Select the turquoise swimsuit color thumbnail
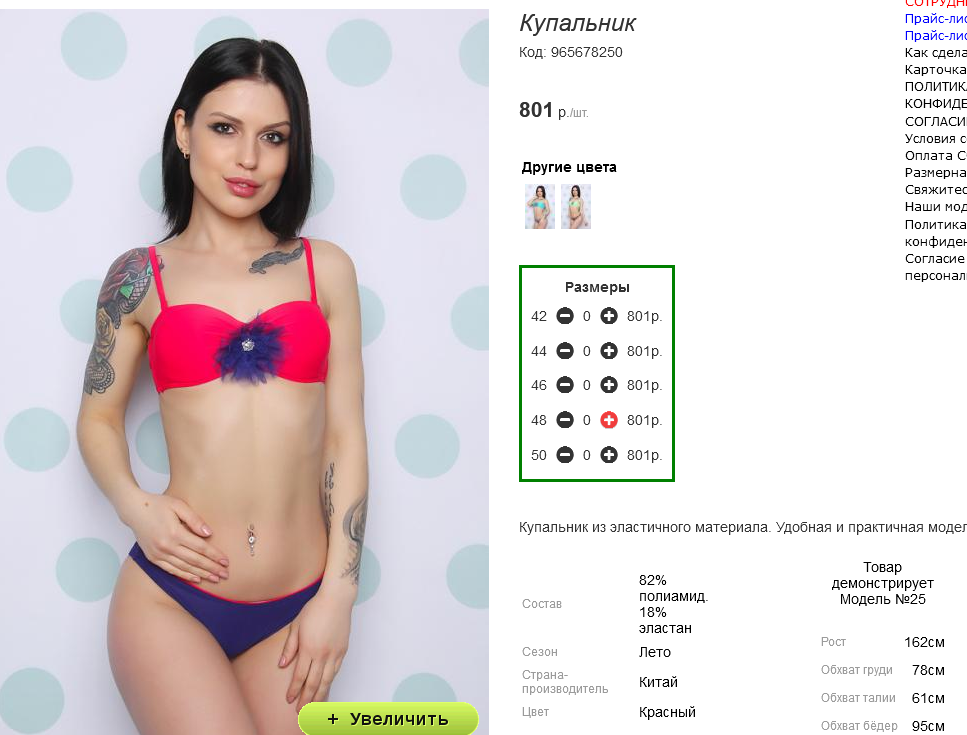Screen dimensions: 967x735 click(x=540, y=207)
